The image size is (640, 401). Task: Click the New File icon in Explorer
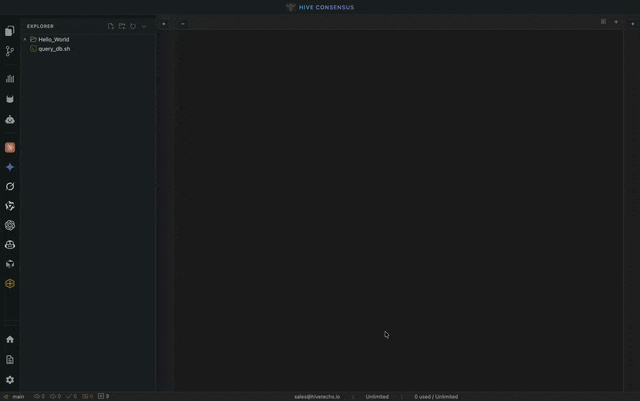tap(111, 26)
